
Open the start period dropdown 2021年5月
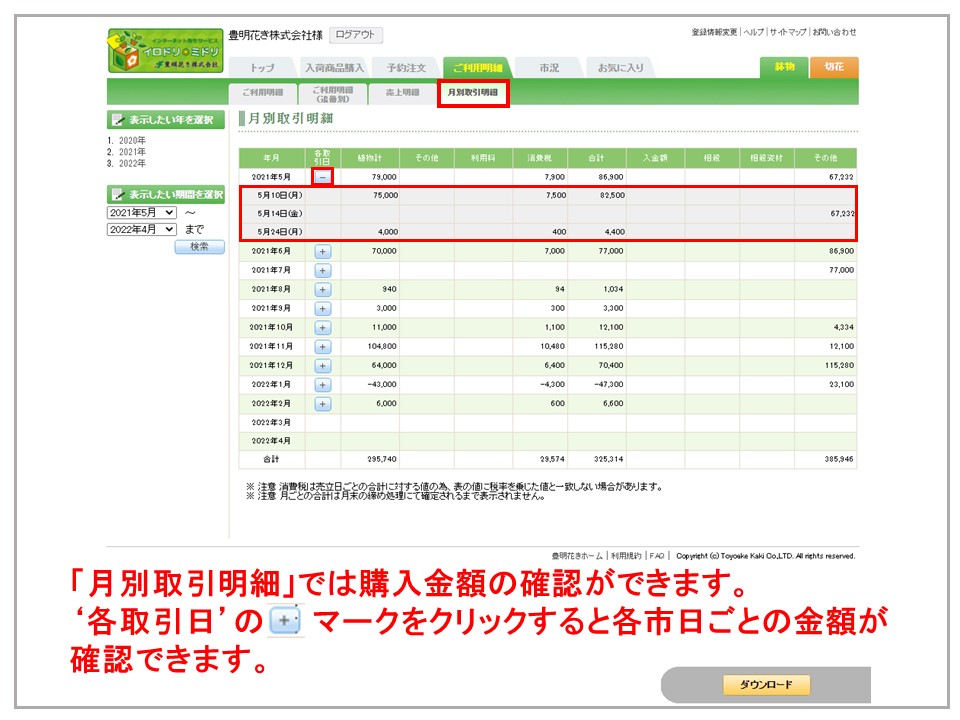141,213
